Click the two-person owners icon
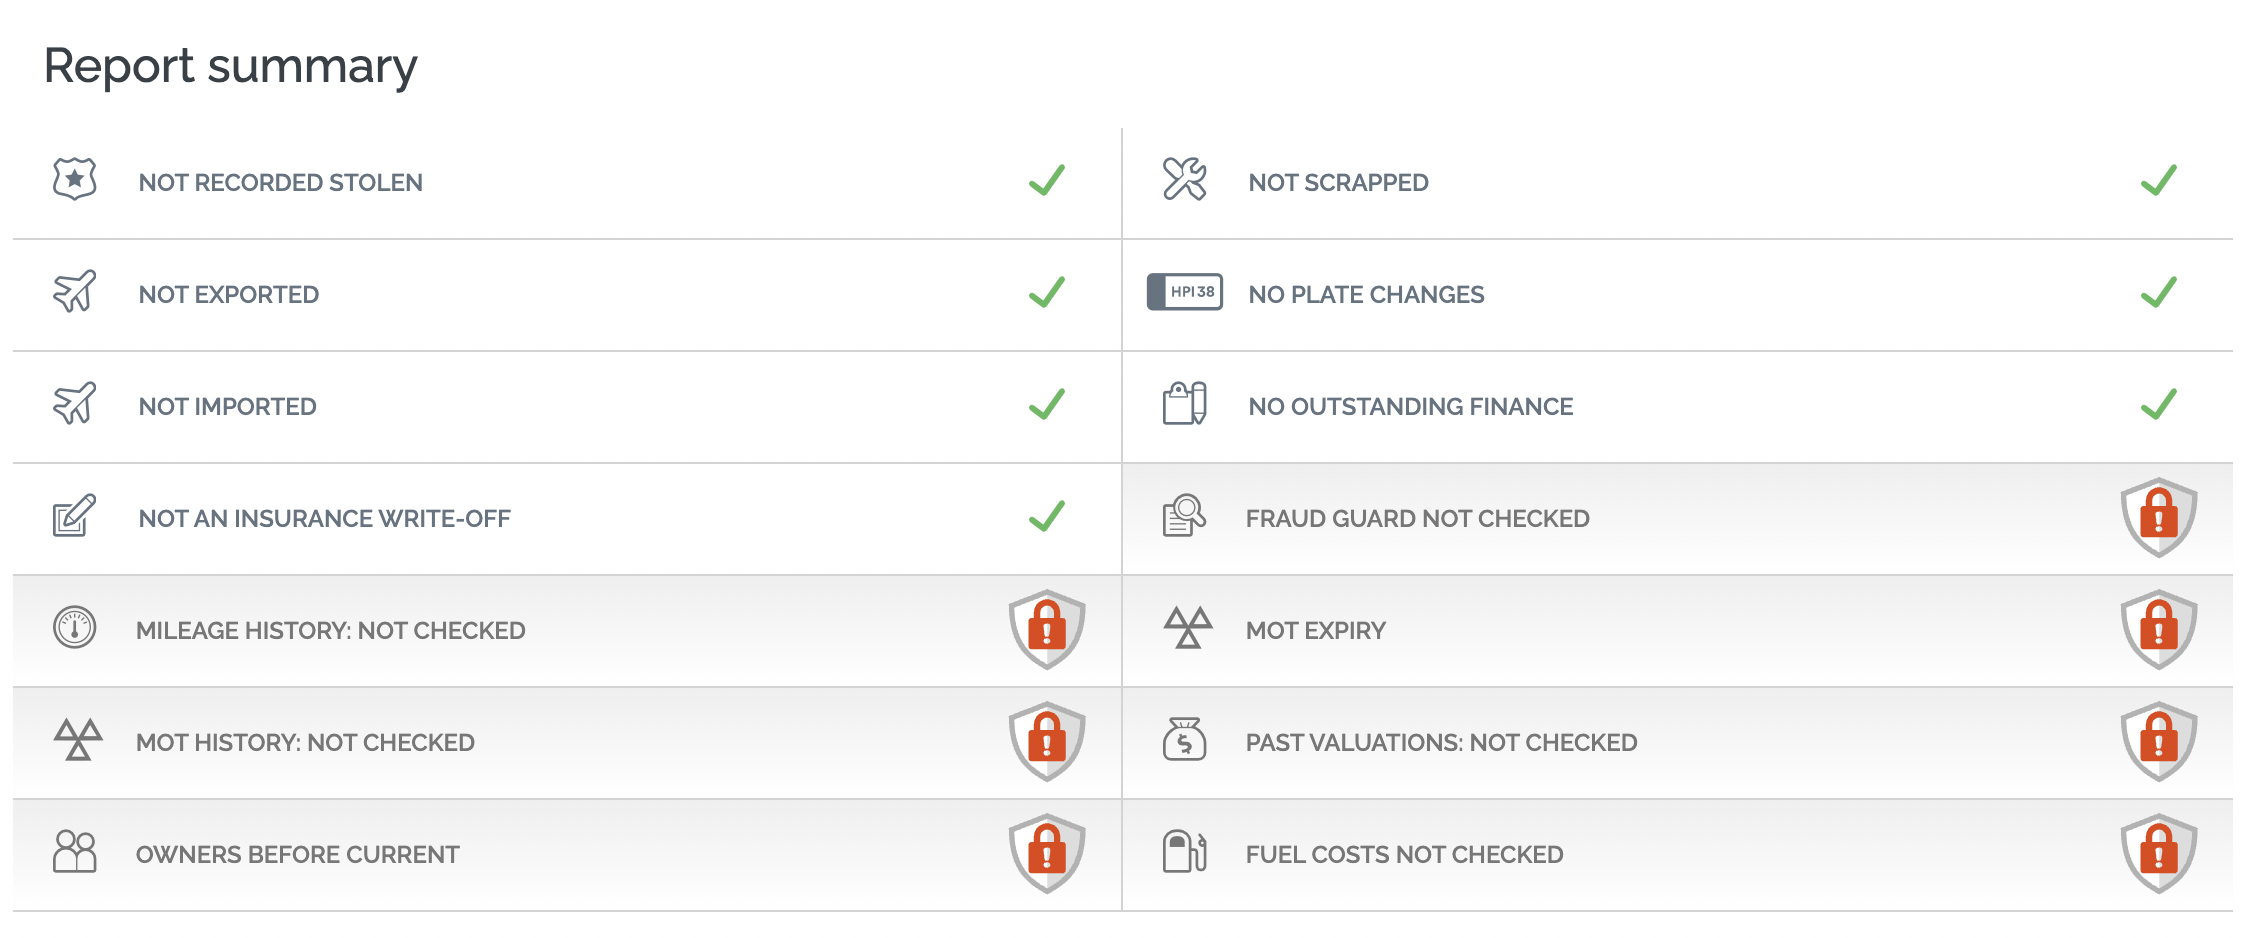The width and height of the screenshot is (2254, 938). coord(74,851)
